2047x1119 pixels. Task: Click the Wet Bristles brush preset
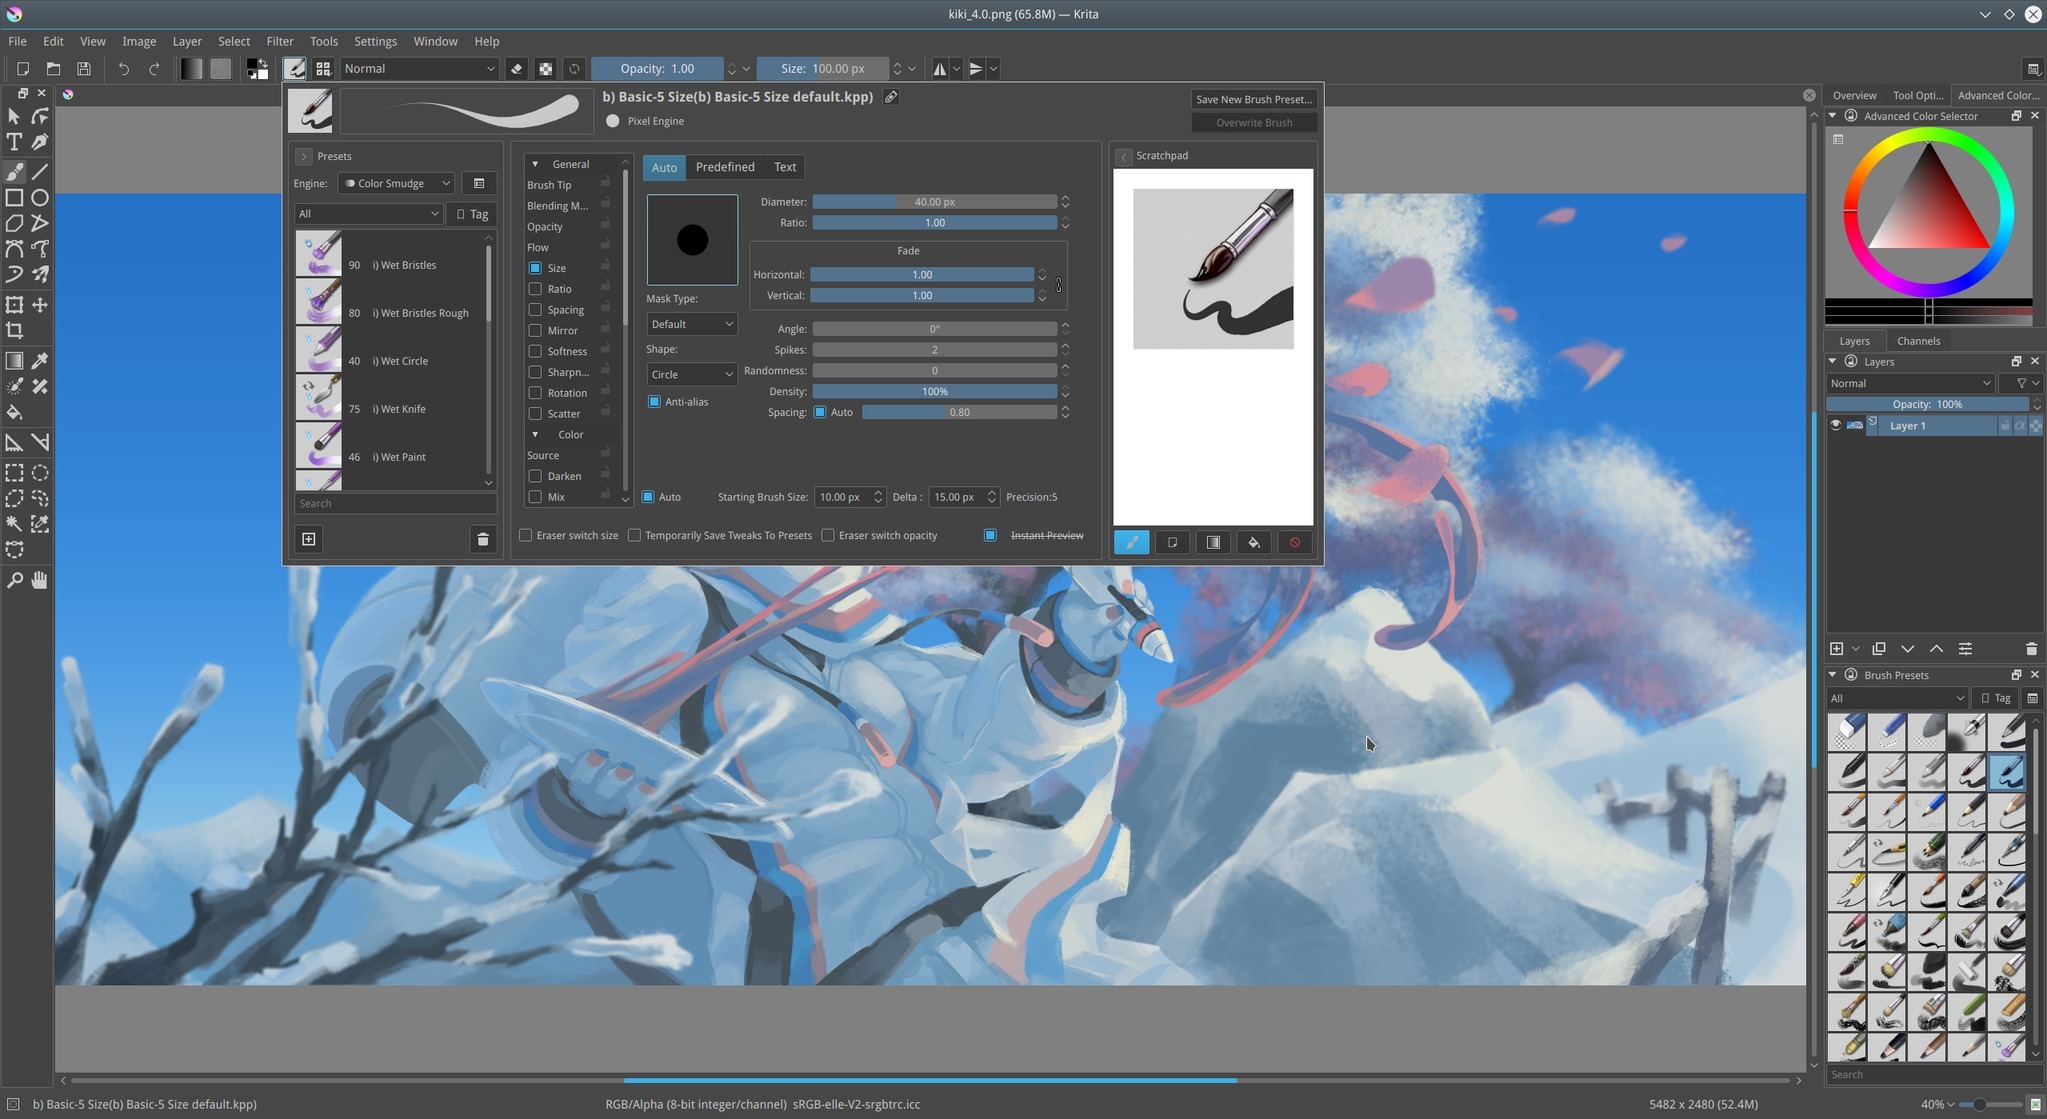[x=391, y=263]
